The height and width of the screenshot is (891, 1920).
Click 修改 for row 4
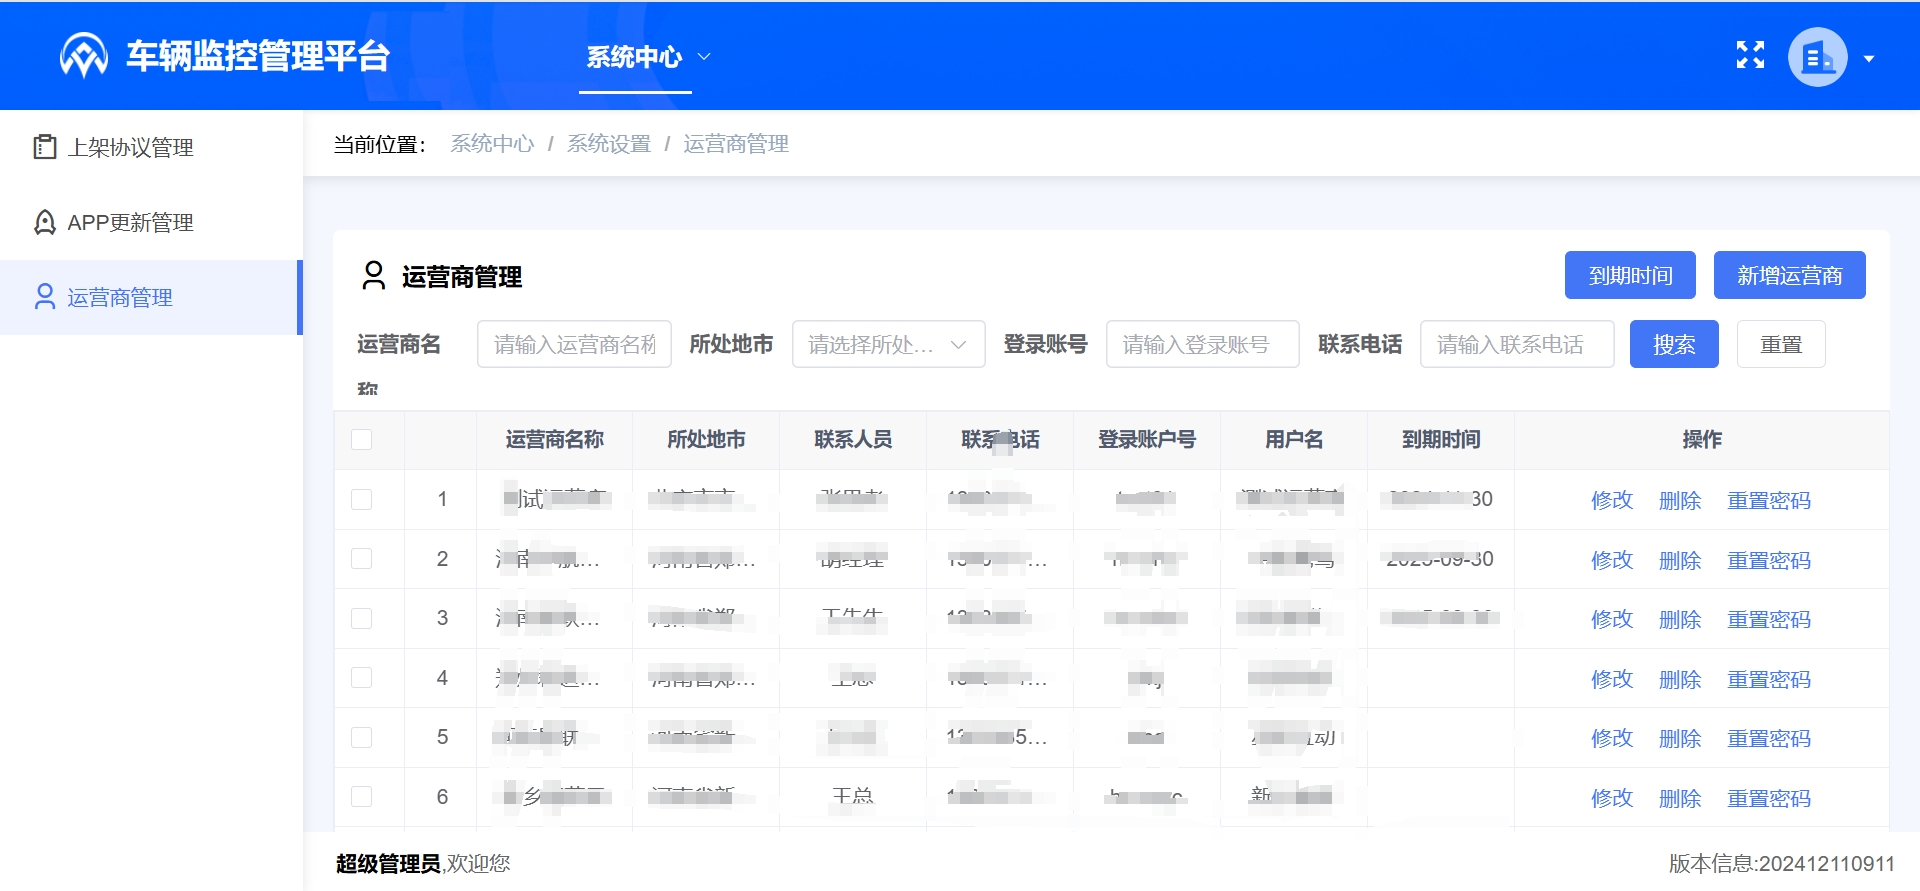point(1612,679)
